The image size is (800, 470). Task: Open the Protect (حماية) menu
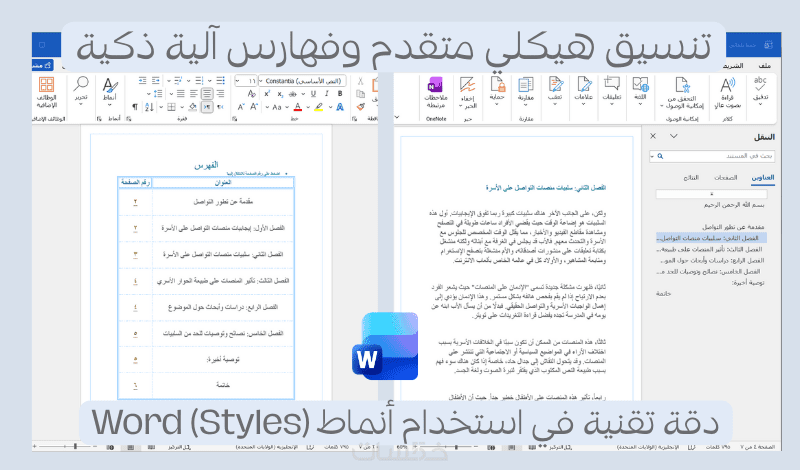coord(497,91)
